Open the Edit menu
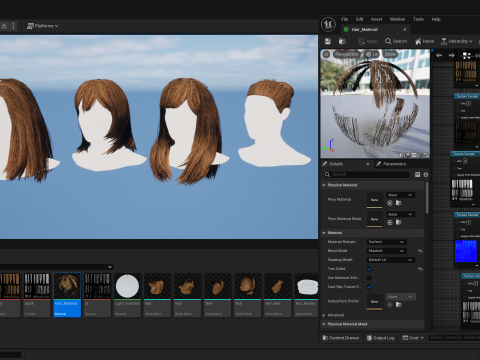 point(359,19)
